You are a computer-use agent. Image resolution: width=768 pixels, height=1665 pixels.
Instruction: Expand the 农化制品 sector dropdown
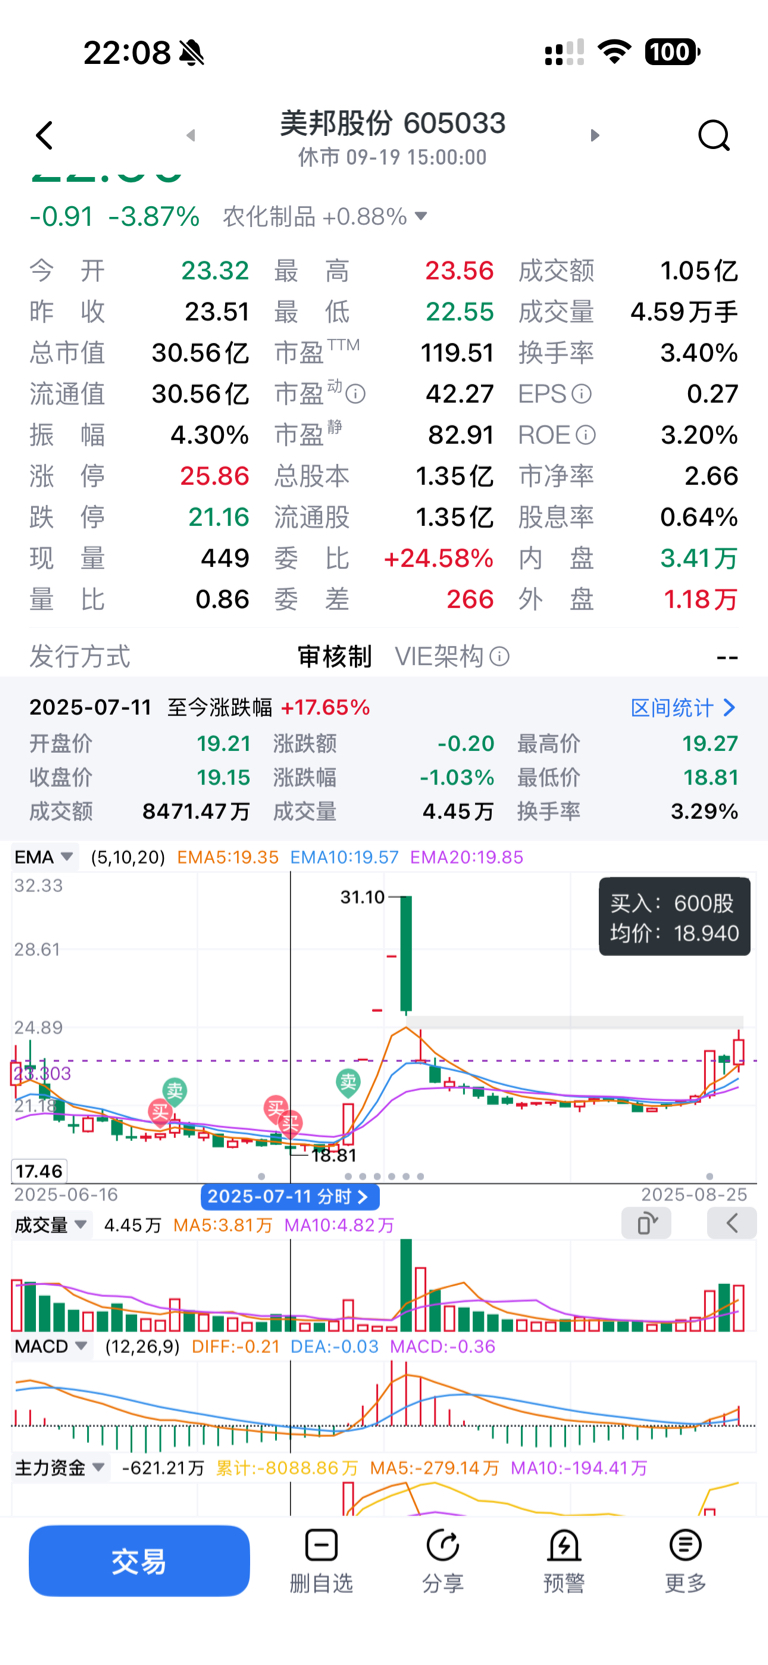(421, 216)
